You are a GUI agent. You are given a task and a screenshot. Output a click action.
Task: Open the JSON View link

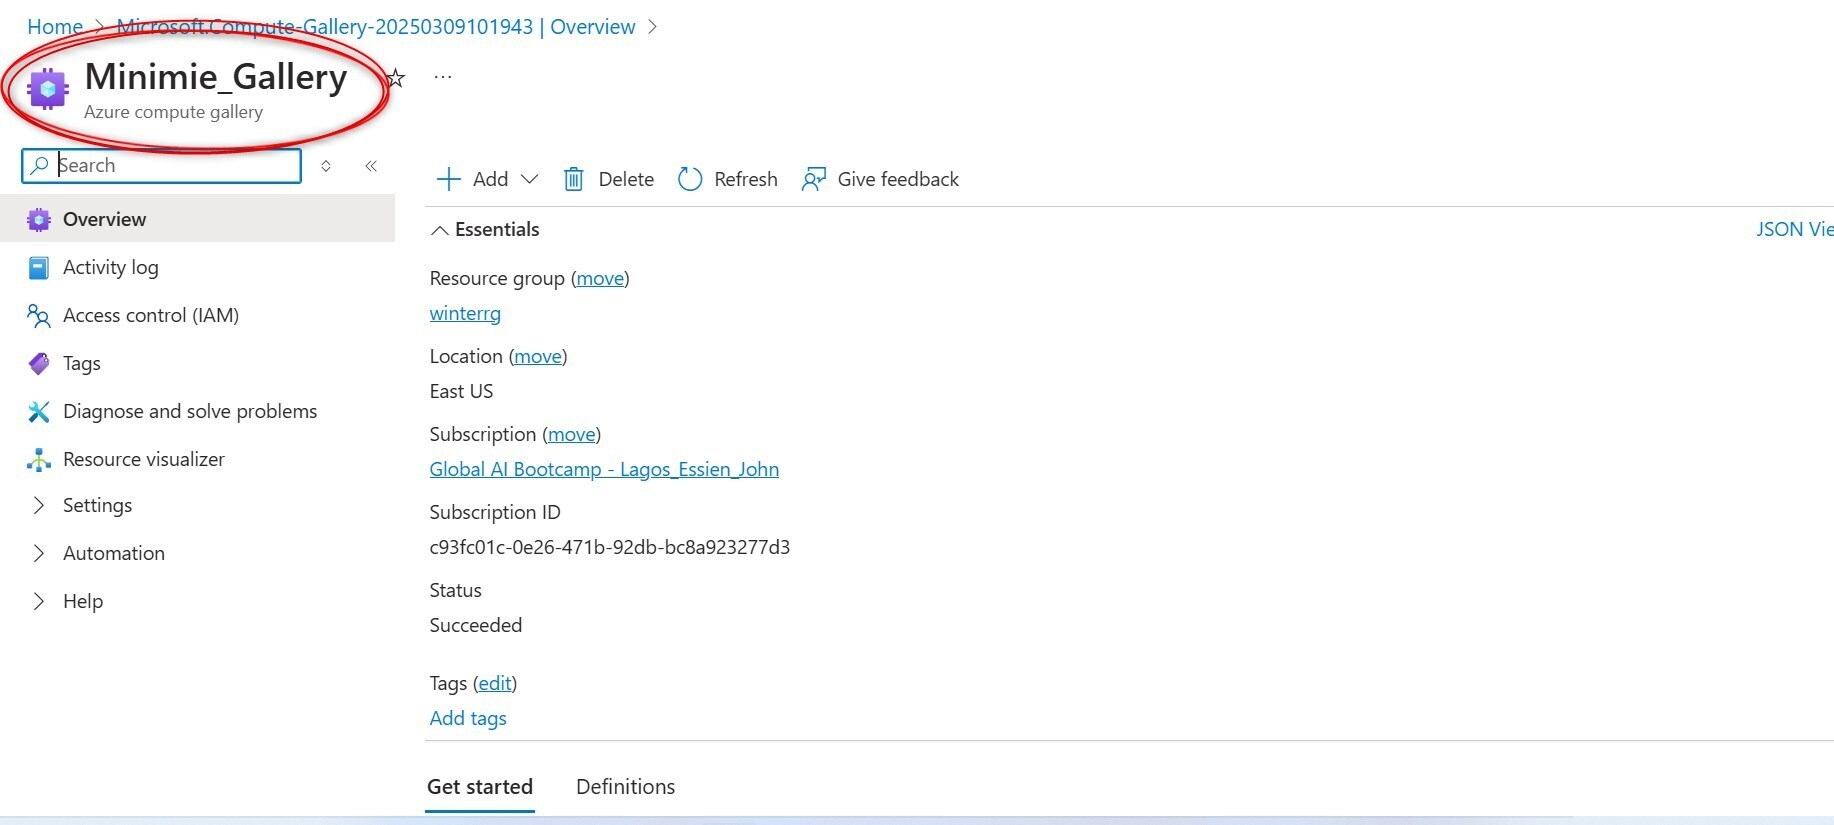1795,229
